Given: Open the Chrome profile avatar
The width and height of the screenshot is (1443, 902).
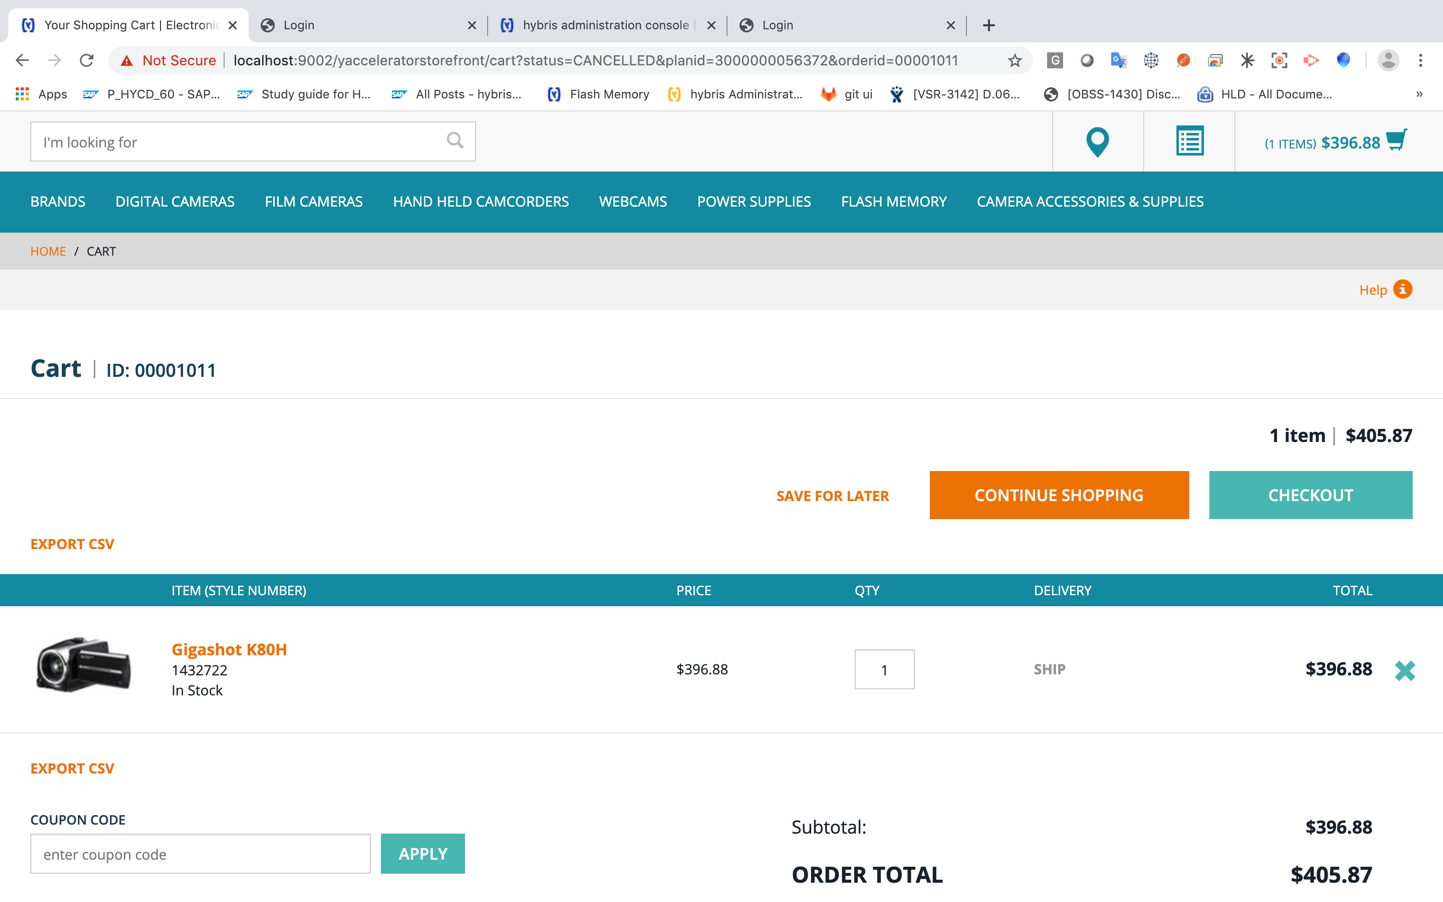Looking at the screenshot, I should [1387, 61].
